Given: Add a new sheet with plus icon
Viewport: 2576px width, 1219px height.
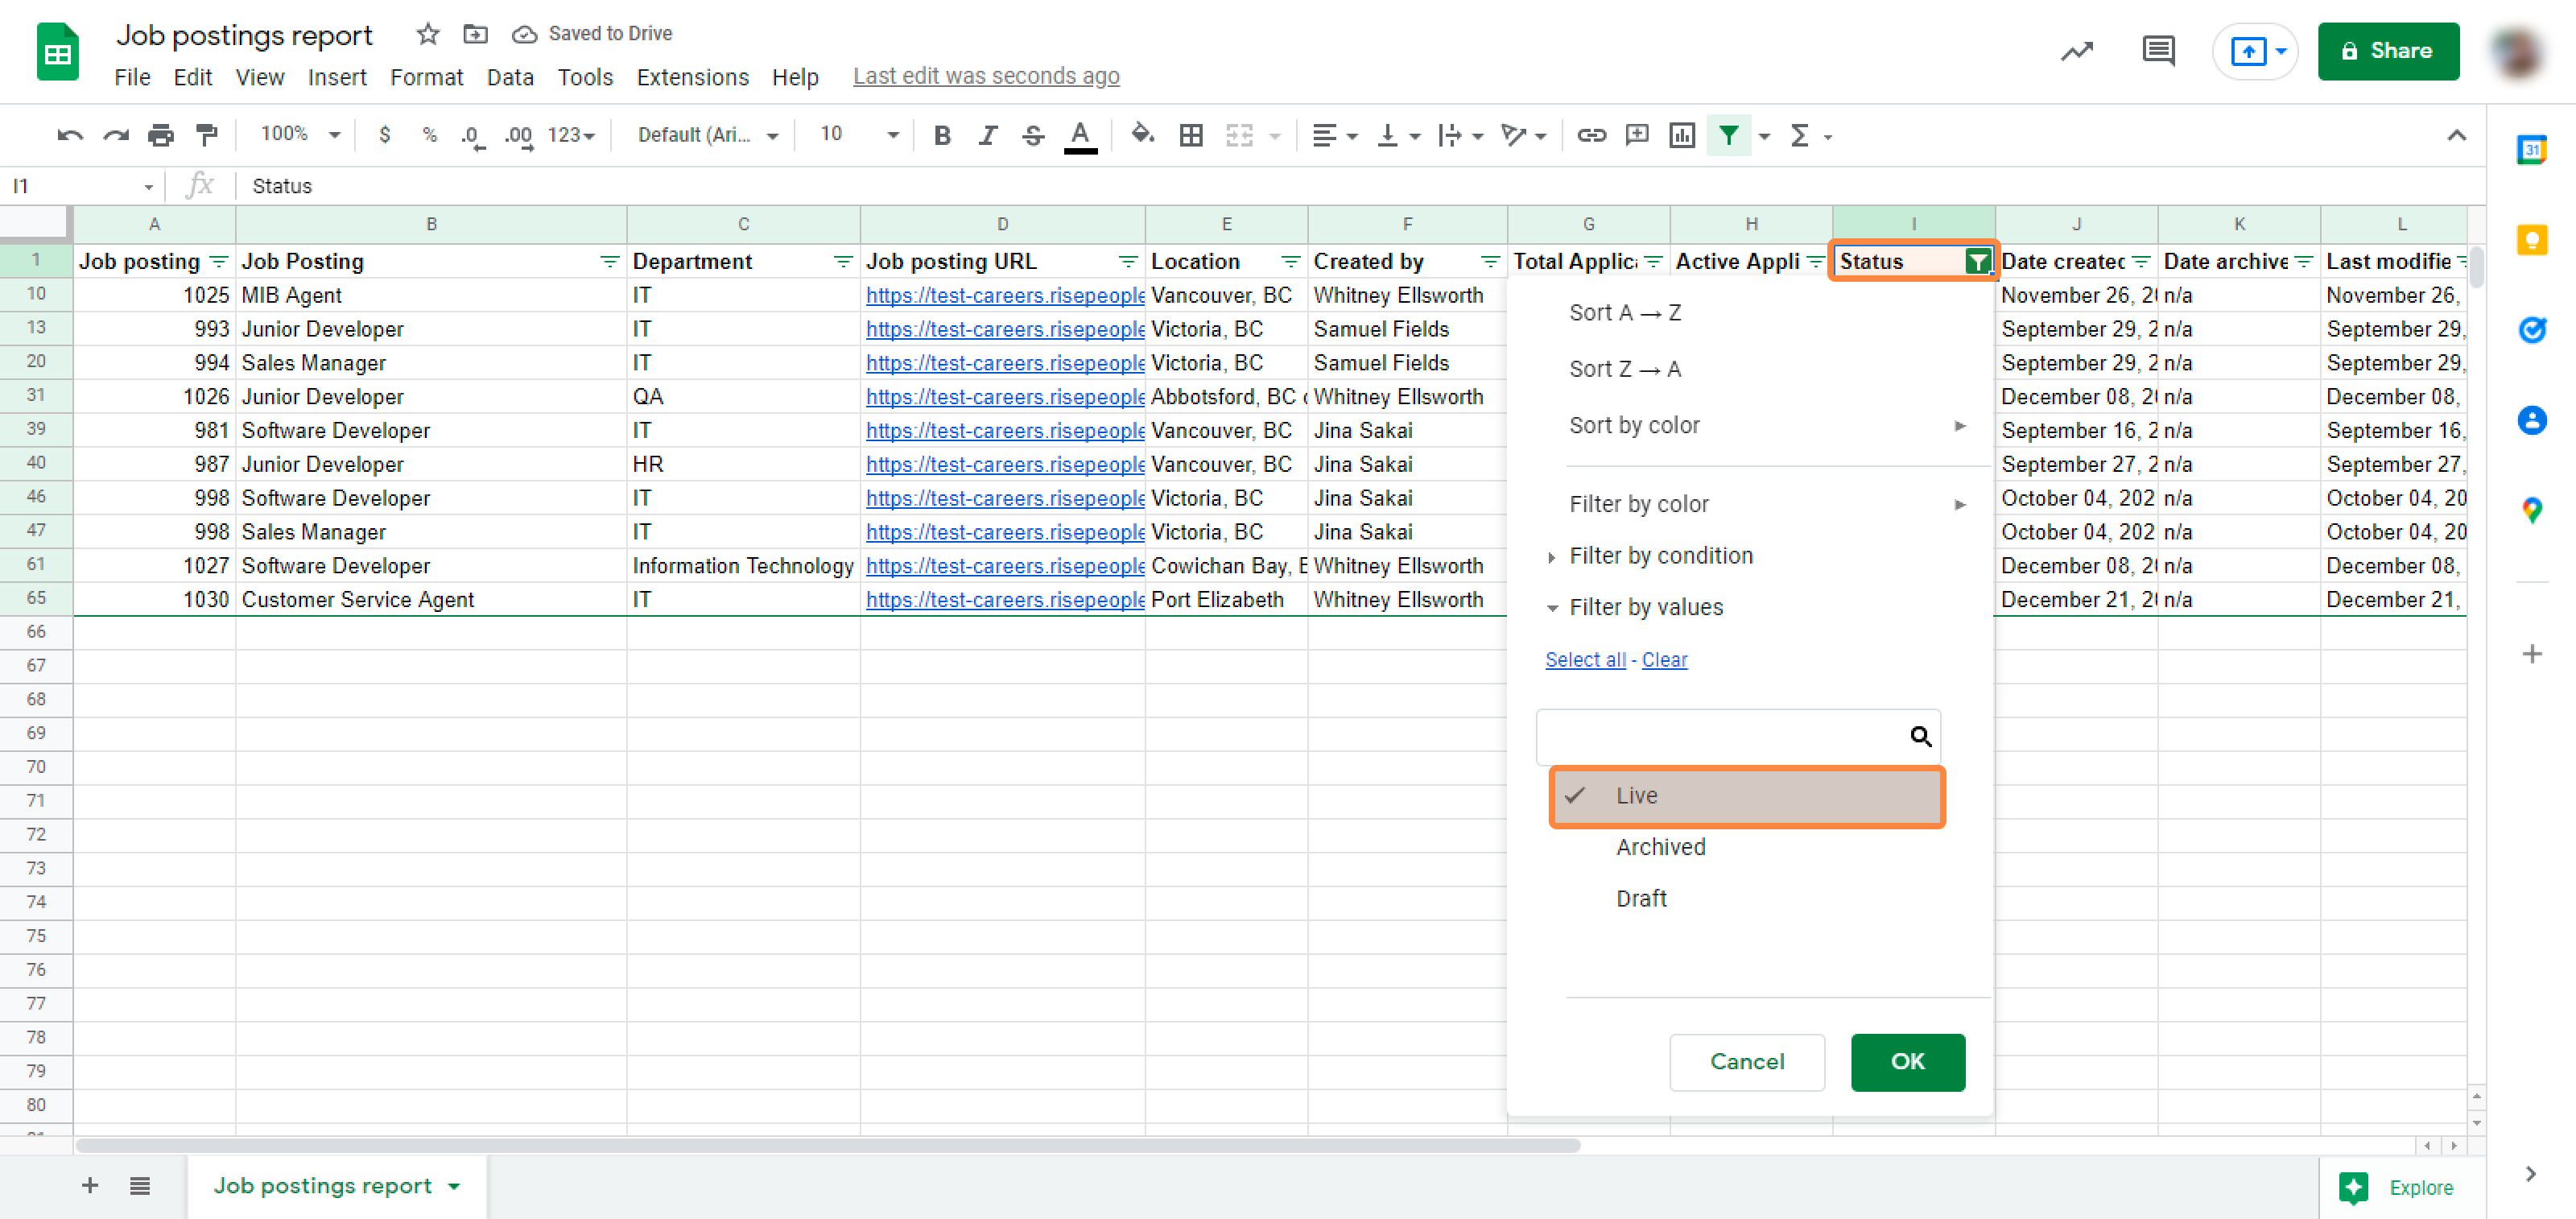Looking at the screenshot, I should (90, 1185).
